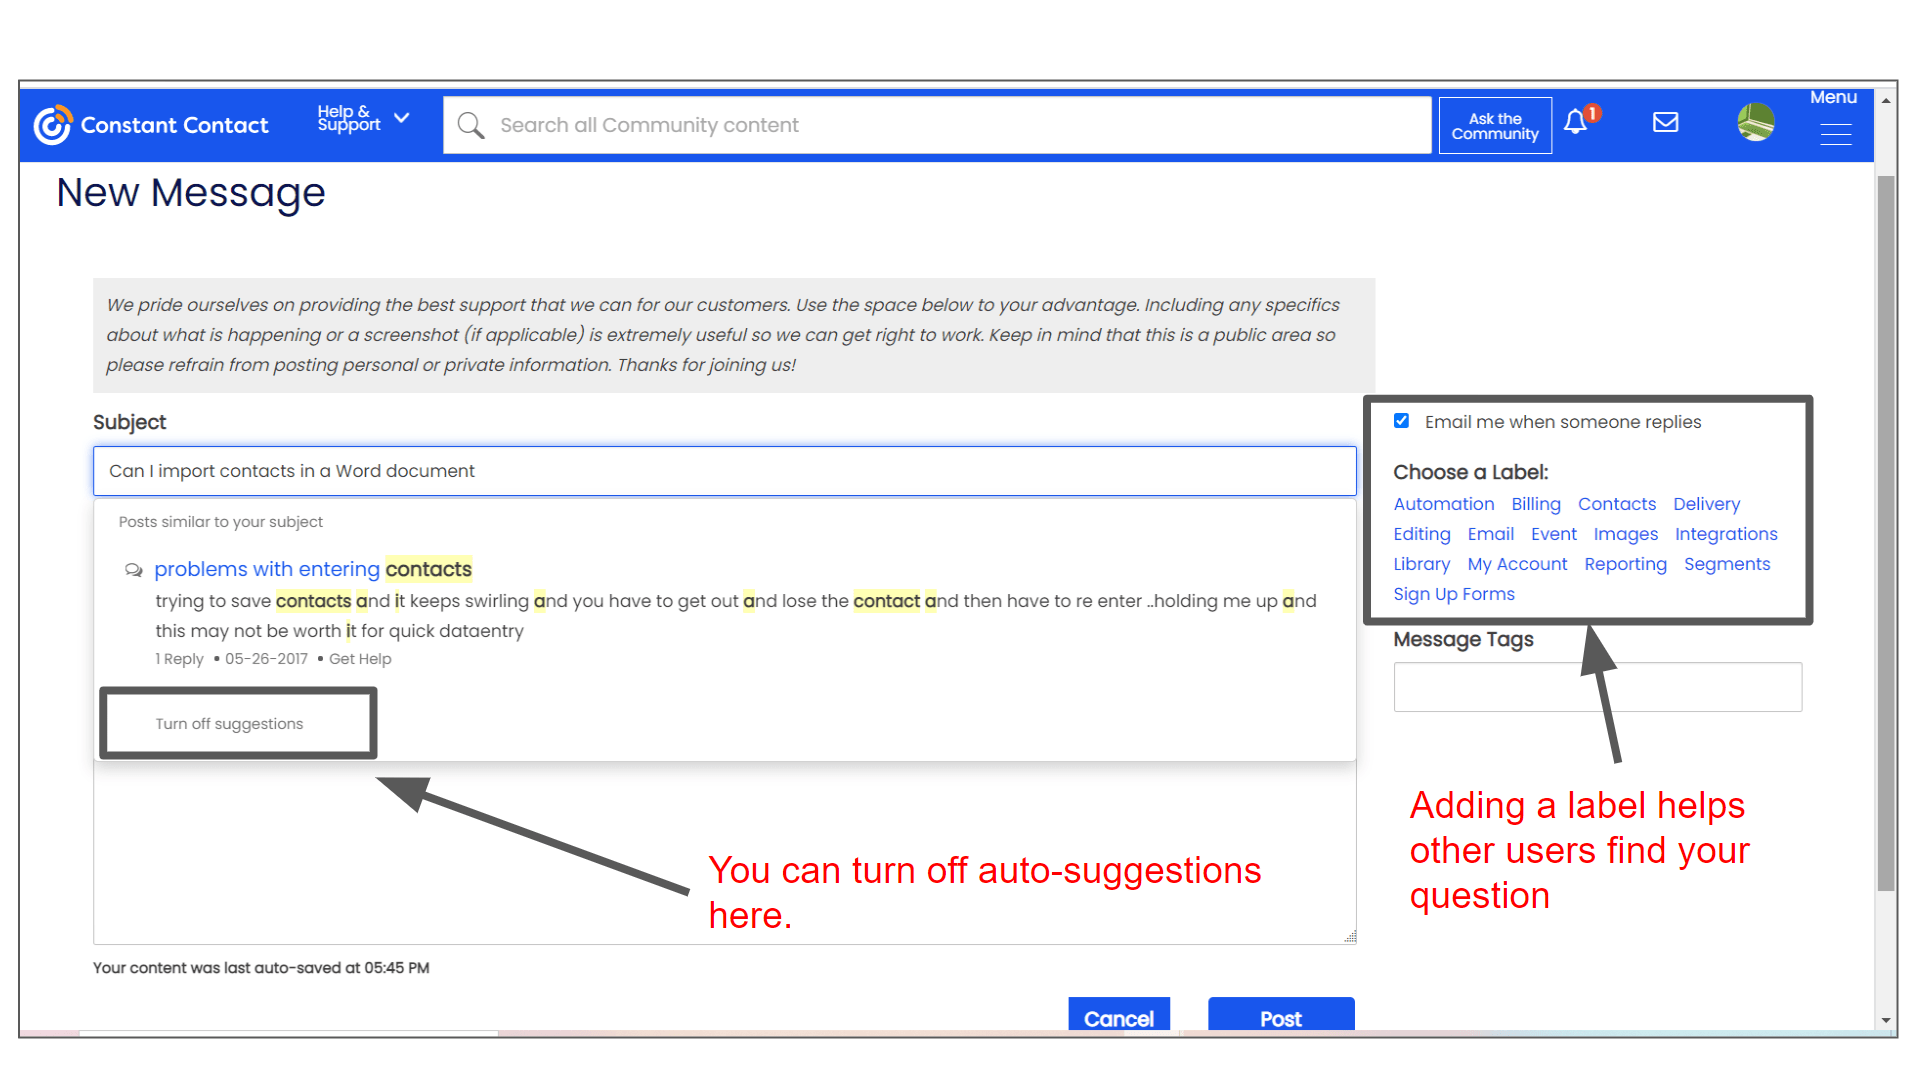Viewport: 1920px width, 1080px height.
Task: Select the Segments label
Action: 1726,564
